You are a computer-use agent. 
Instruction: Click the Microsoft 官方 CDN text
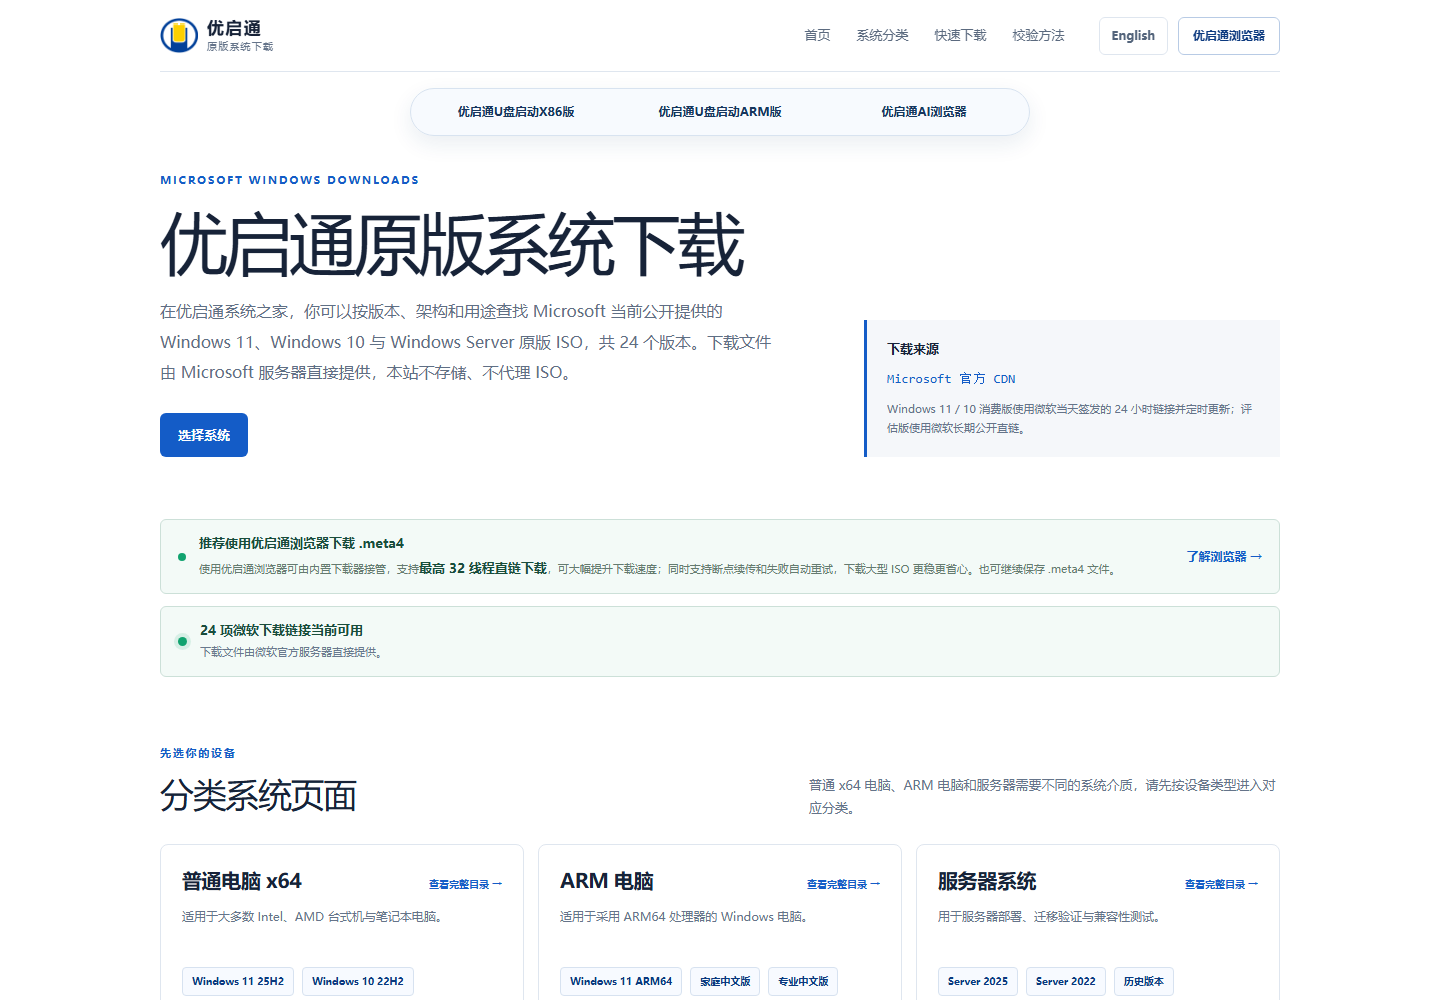click(951, 379)
